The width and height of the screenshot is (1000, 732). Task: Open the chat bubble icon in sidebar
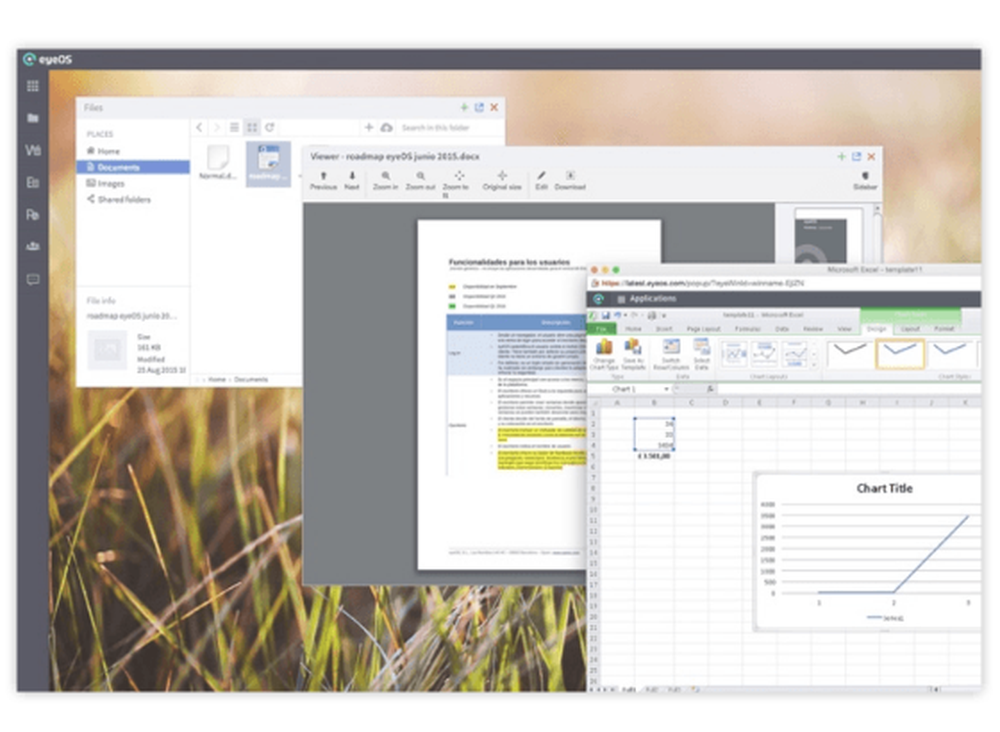[33, 279]
